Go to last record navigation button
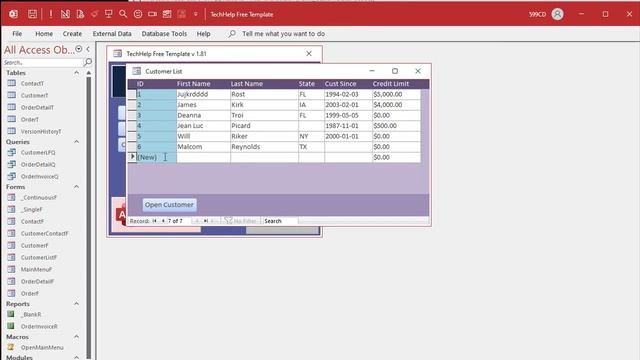Image resolution: width=640 pixels, height=360 pixels. click(x=206, y=221)
